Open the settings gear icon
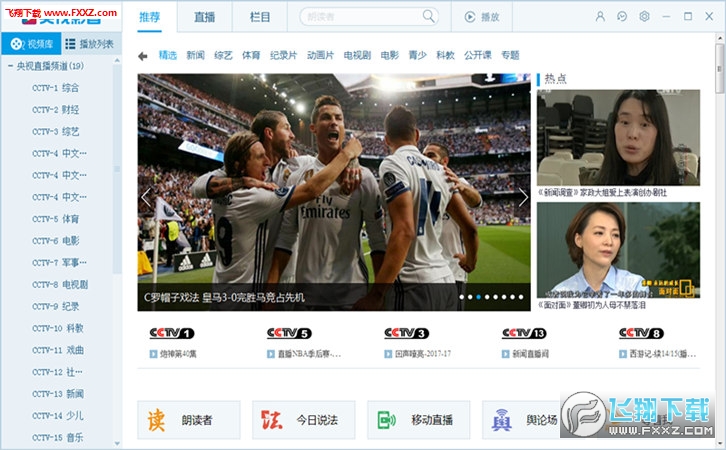 click(x=644, y=17)
